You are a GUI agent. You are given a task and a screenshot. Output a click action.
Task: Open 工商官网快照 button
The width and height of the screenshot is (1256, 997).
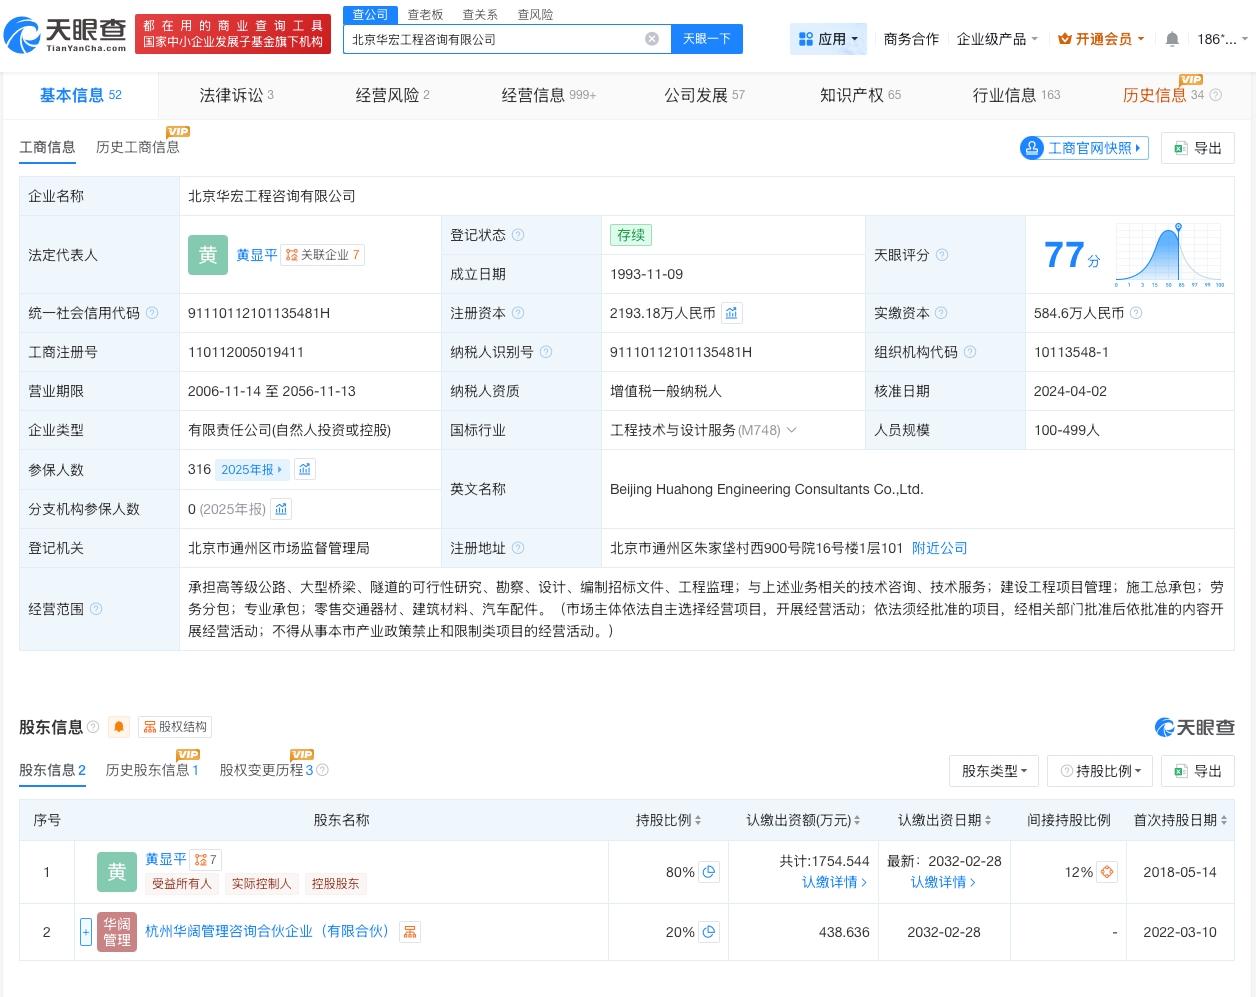1084,148
